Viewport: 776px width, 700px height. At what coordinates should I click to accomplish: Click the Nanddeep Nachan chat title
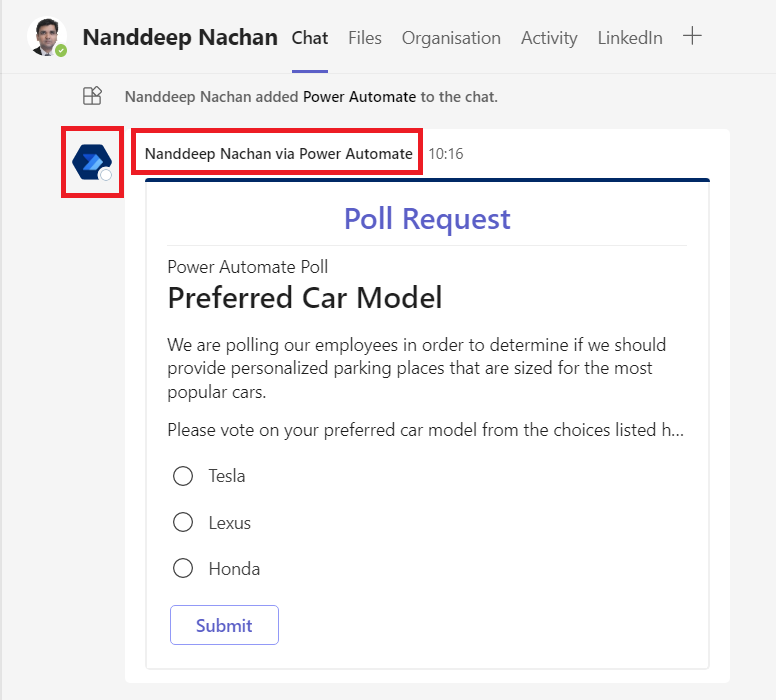pyautogui.click(x=180, y=38)
